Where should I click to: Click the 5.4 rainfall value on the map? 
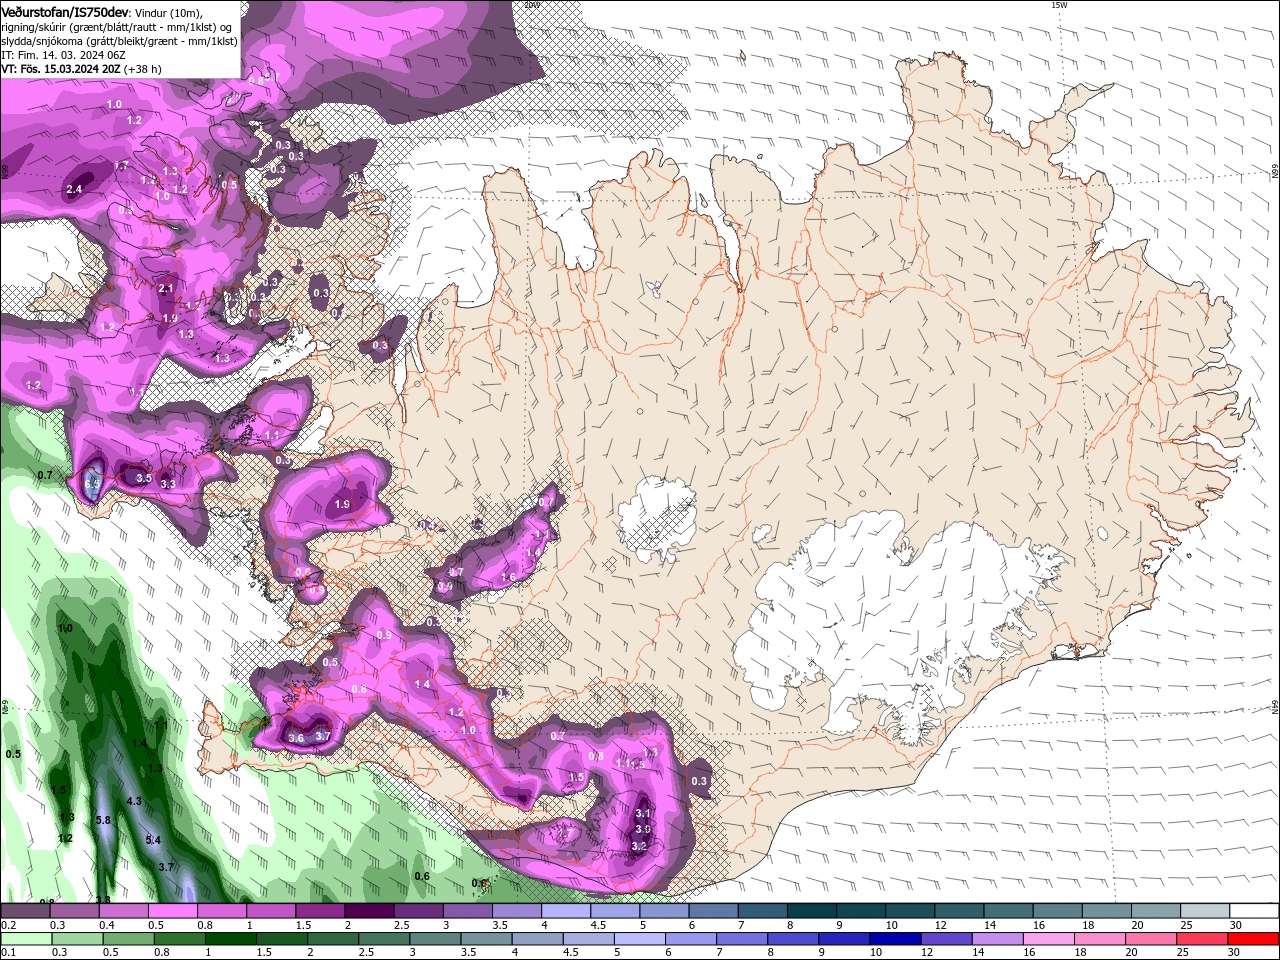click(x=153, y=840)
